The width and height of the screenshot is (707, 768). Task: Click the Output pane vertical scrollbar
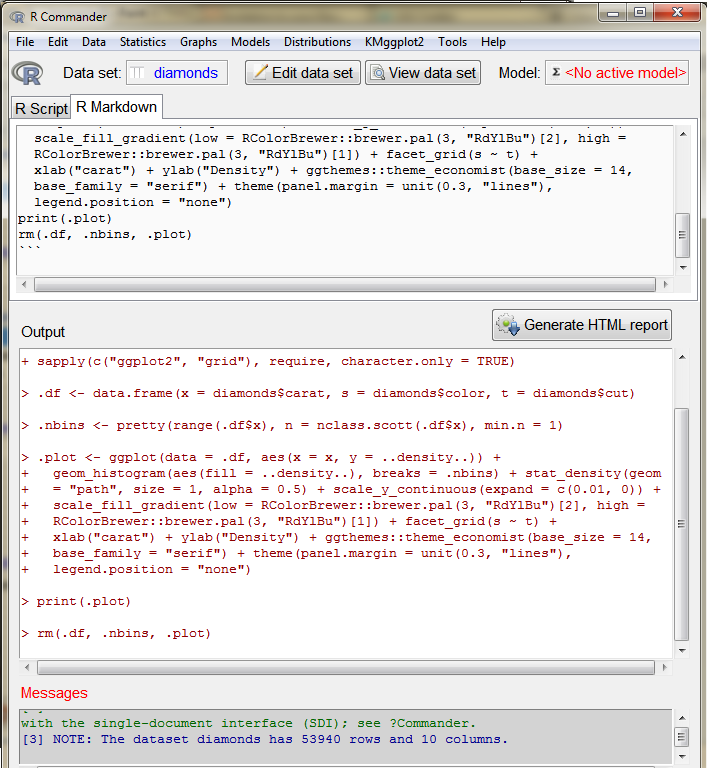pyautogui.click(x=682, y=520)
